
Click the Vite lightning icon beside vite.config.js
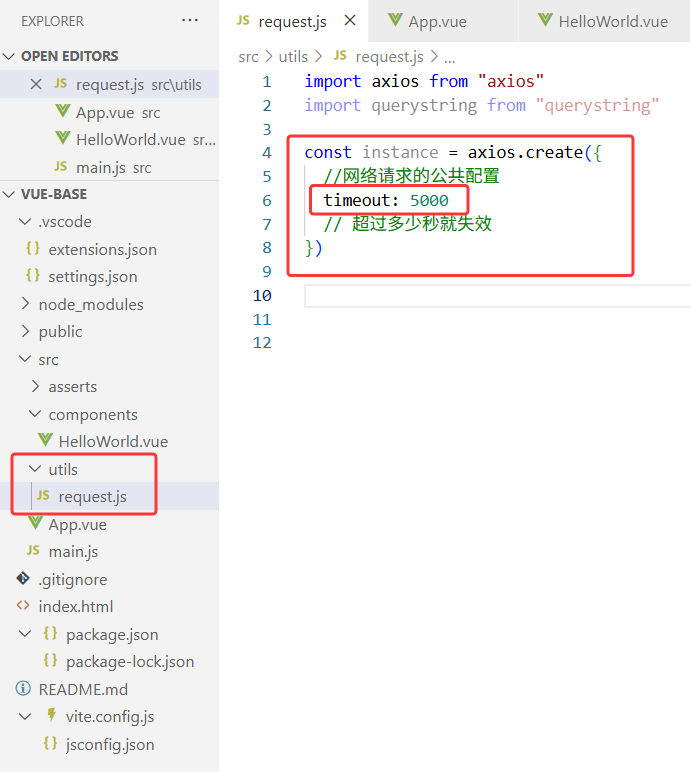[51, 715]
